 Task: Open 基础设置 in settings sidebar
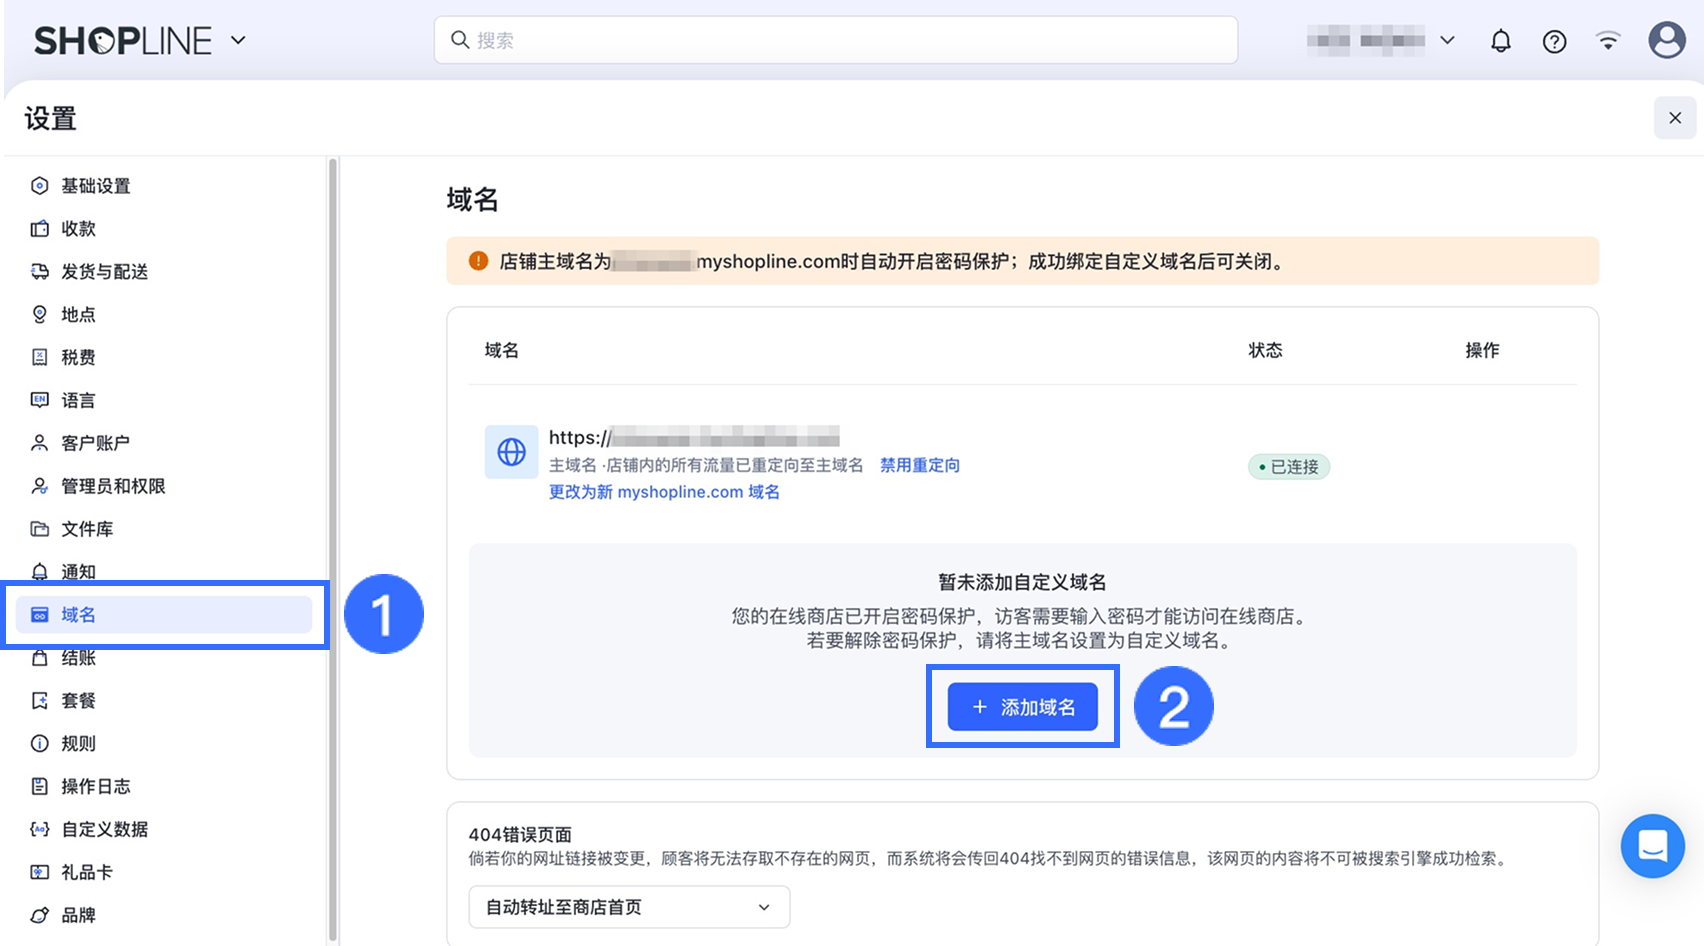tap(95, 186)
